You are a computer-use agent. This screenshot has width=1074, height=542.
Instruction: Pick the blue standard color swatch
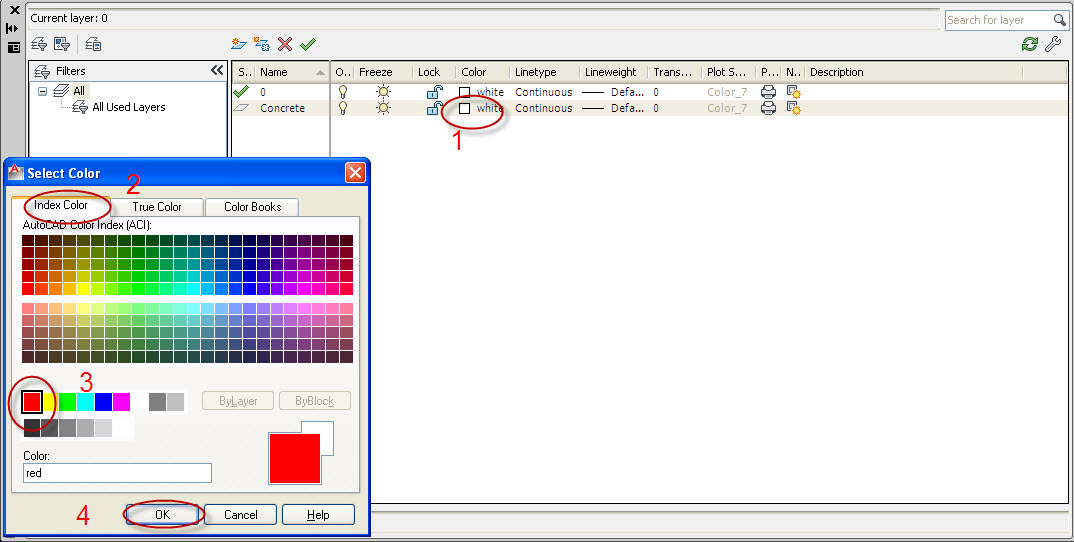pyautogui.click(x=103, y=402)
